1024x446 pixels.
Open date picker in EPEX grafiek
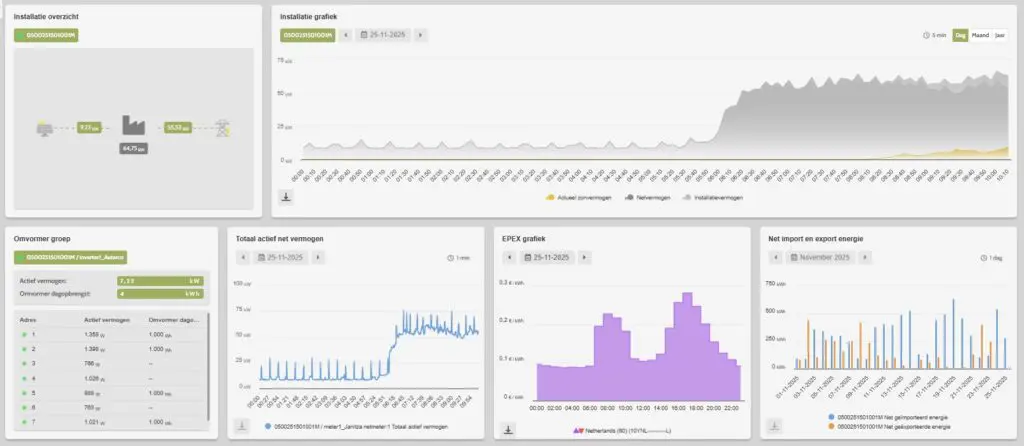point(547,257)
